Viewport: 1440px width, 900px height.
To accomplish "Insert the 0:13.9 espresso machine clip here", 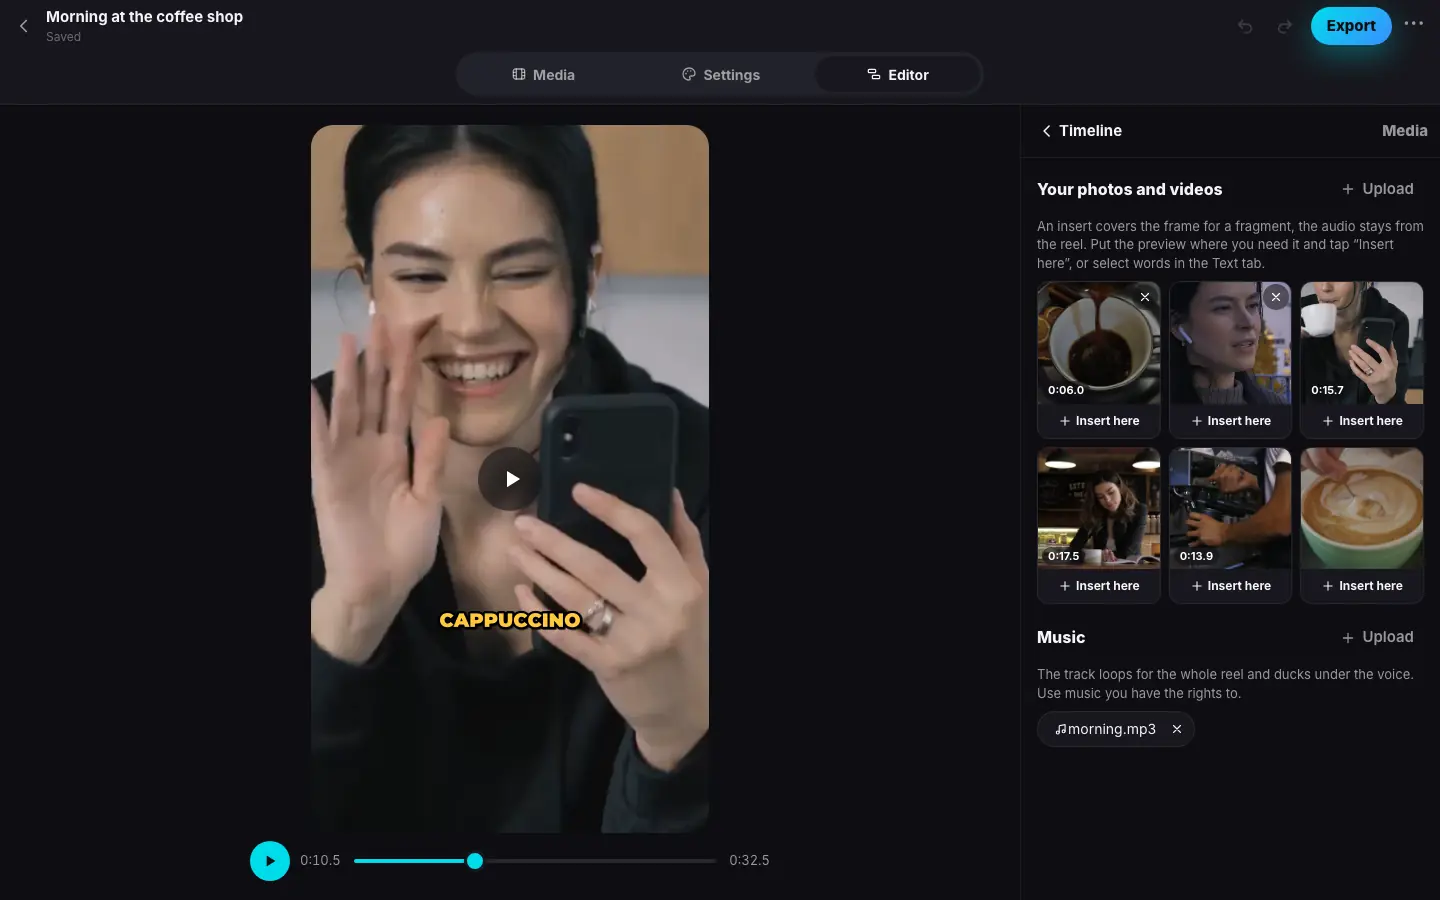I will click(x=1230, y=586).
